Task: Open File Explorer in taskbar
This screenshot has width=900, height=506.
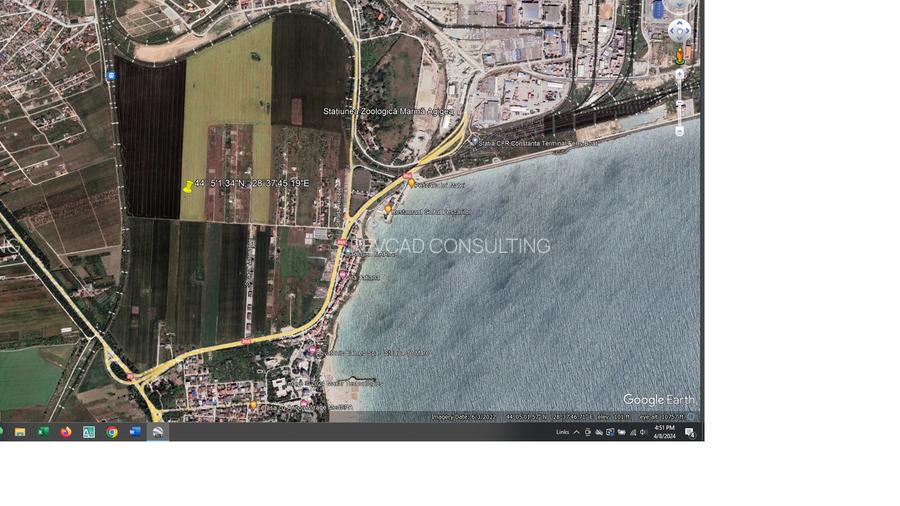Action: 20,432
